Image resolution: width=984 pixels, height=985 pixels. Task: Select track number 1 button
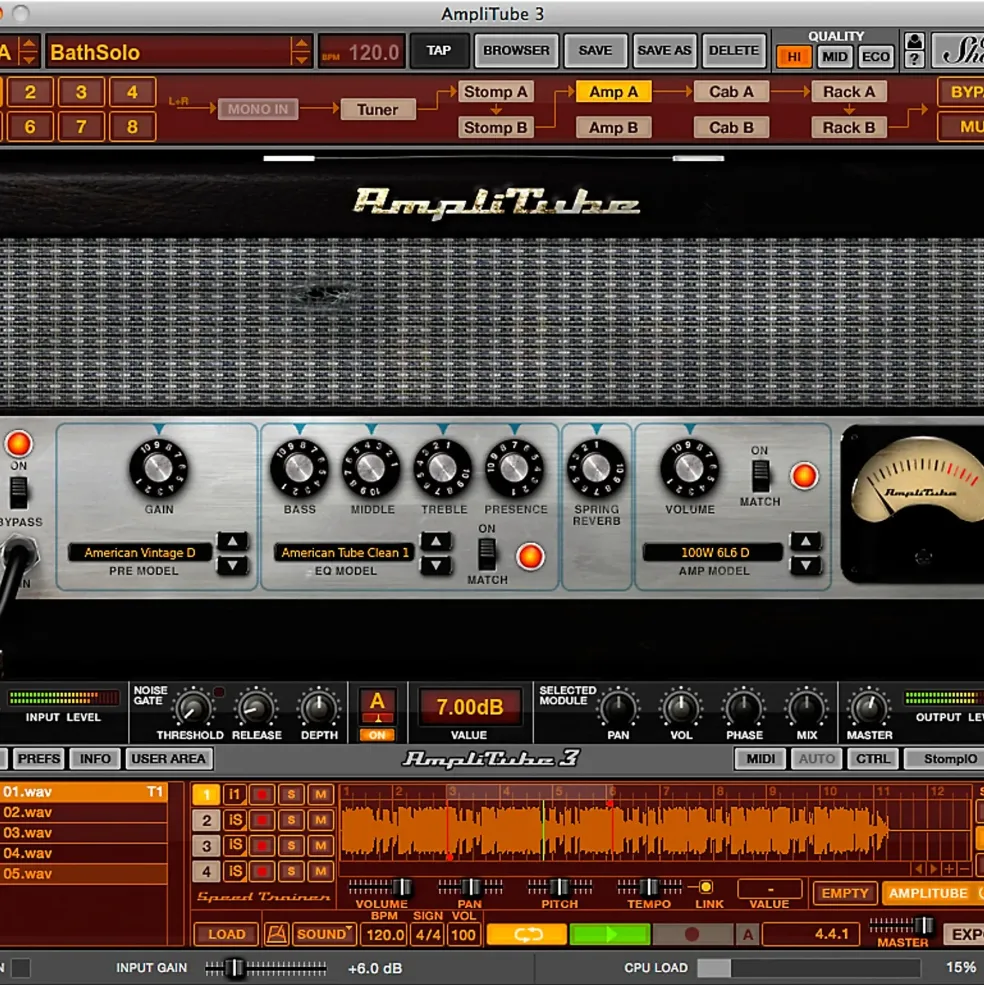pyautogui.click(x=206, y=795)
